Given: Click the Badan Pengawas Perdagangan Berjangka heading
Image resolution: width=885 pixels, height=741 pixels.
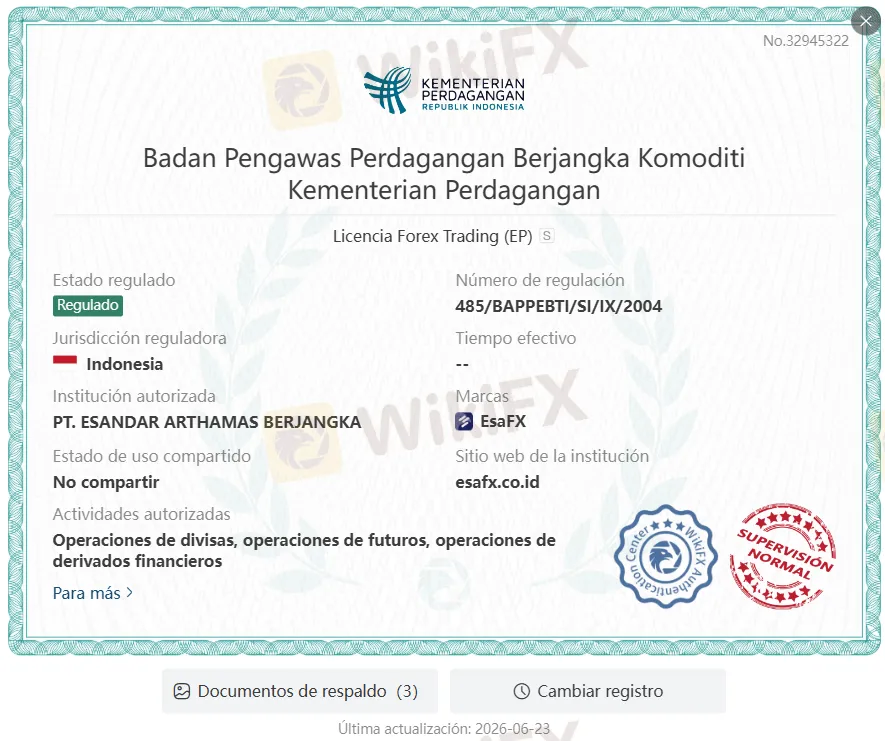Looking at the screenshot, I should 444,174.
